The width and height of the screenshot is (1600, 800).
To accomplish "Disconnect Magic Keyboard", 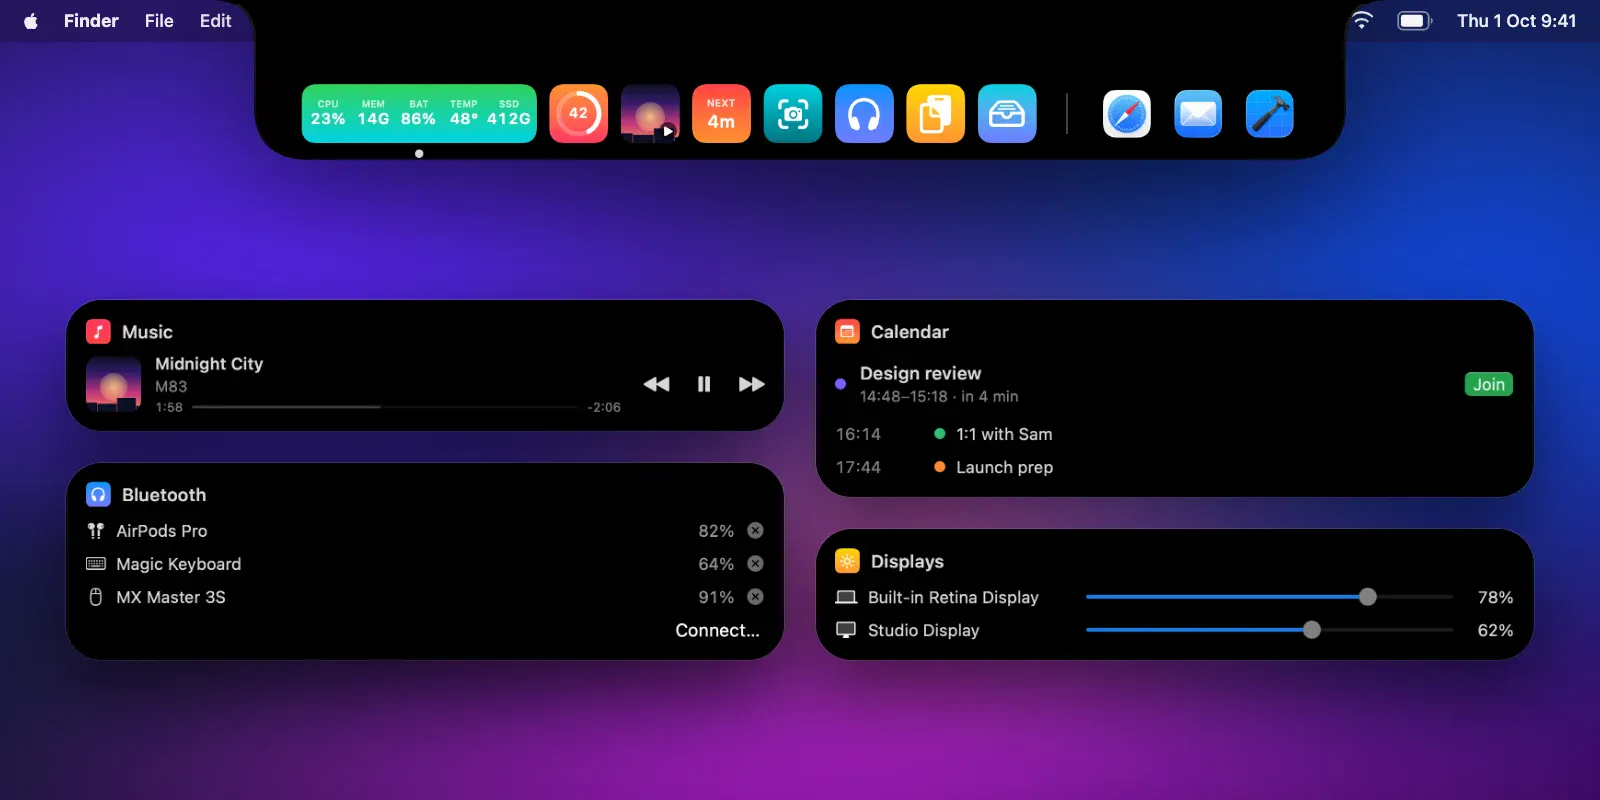I will pos(756,564).
